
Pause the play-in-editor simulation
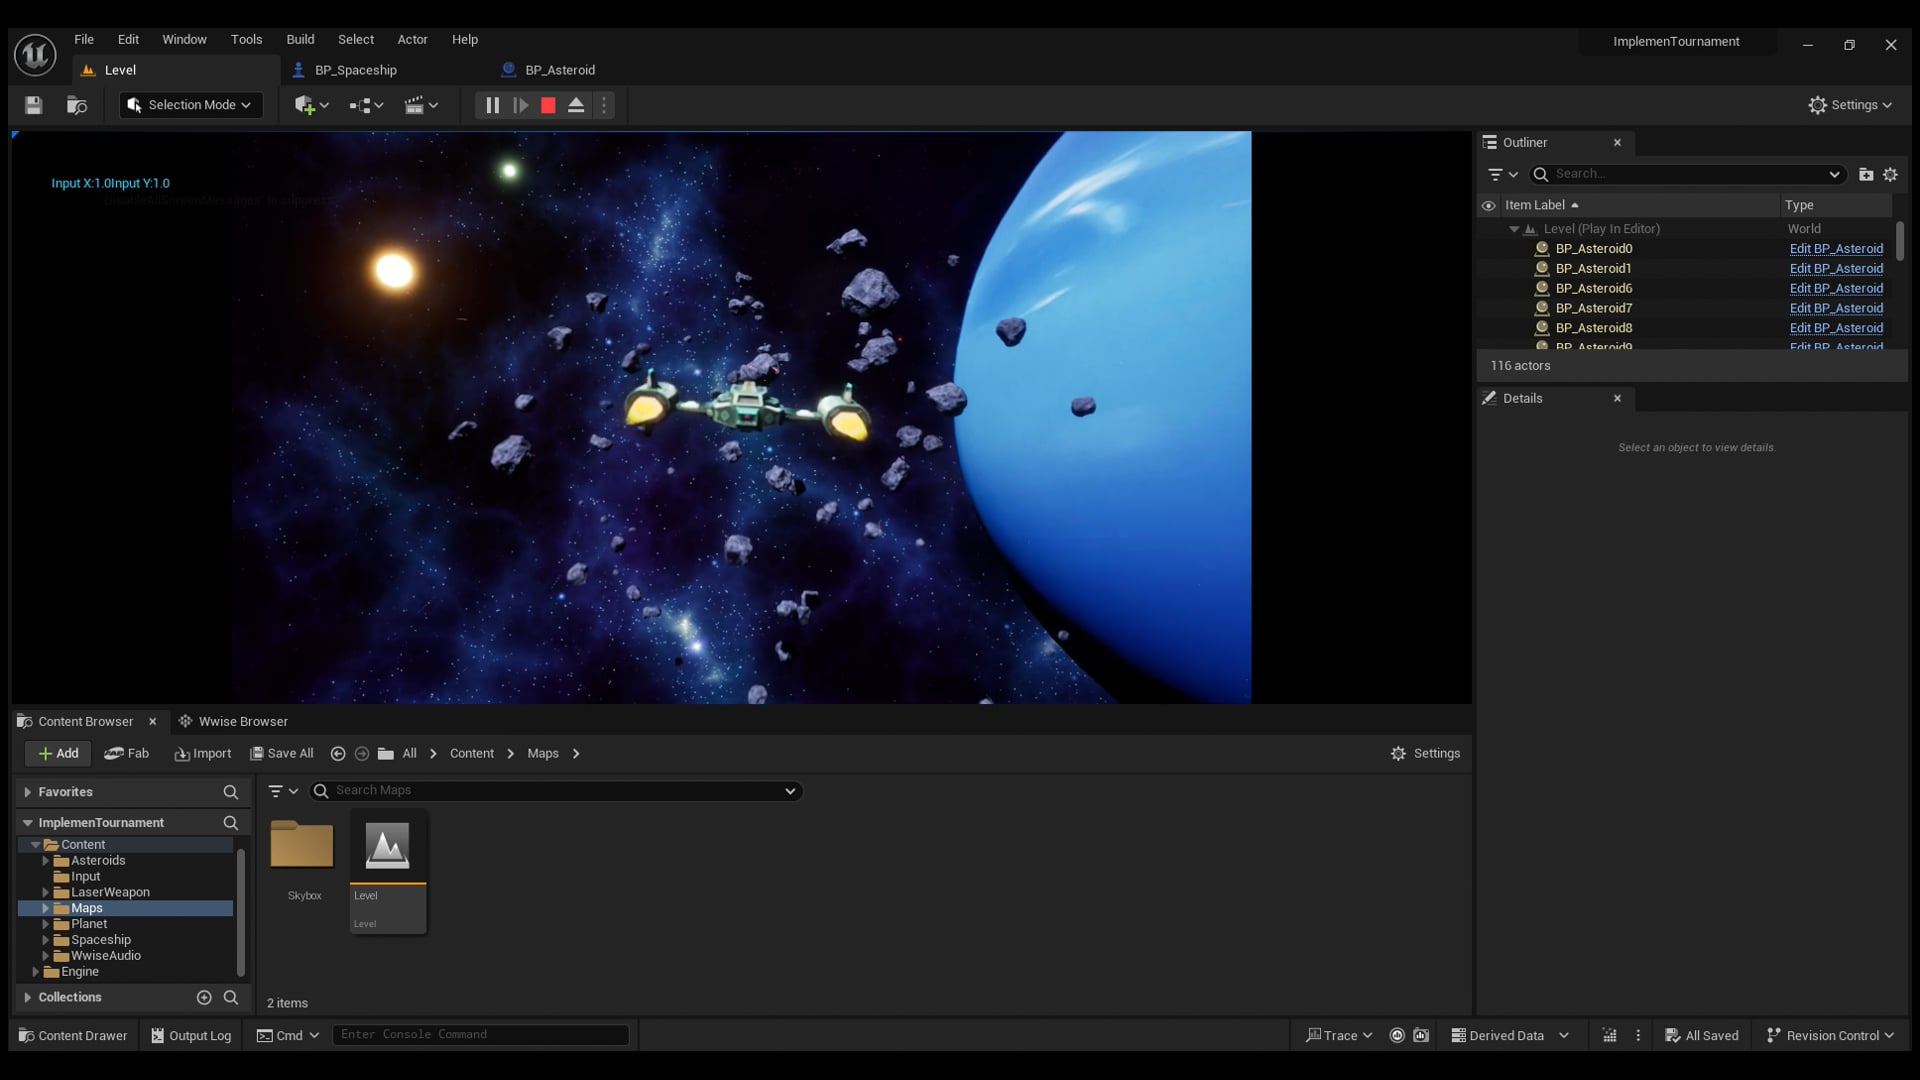pos(492,105)
